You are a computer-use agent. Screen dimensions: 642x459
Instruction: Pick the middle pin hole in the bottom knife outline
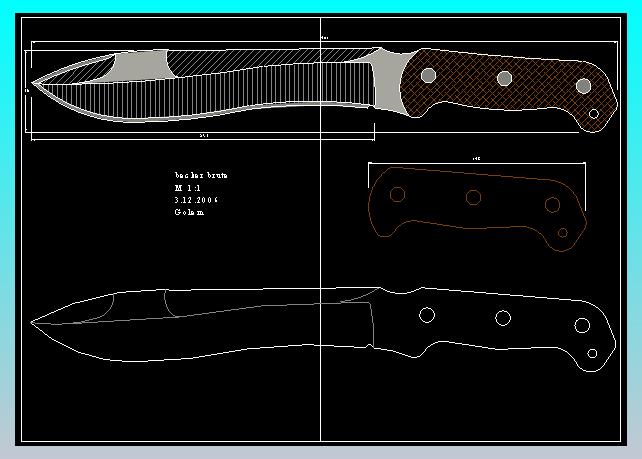pyautogui.click(x=503, y=318)
